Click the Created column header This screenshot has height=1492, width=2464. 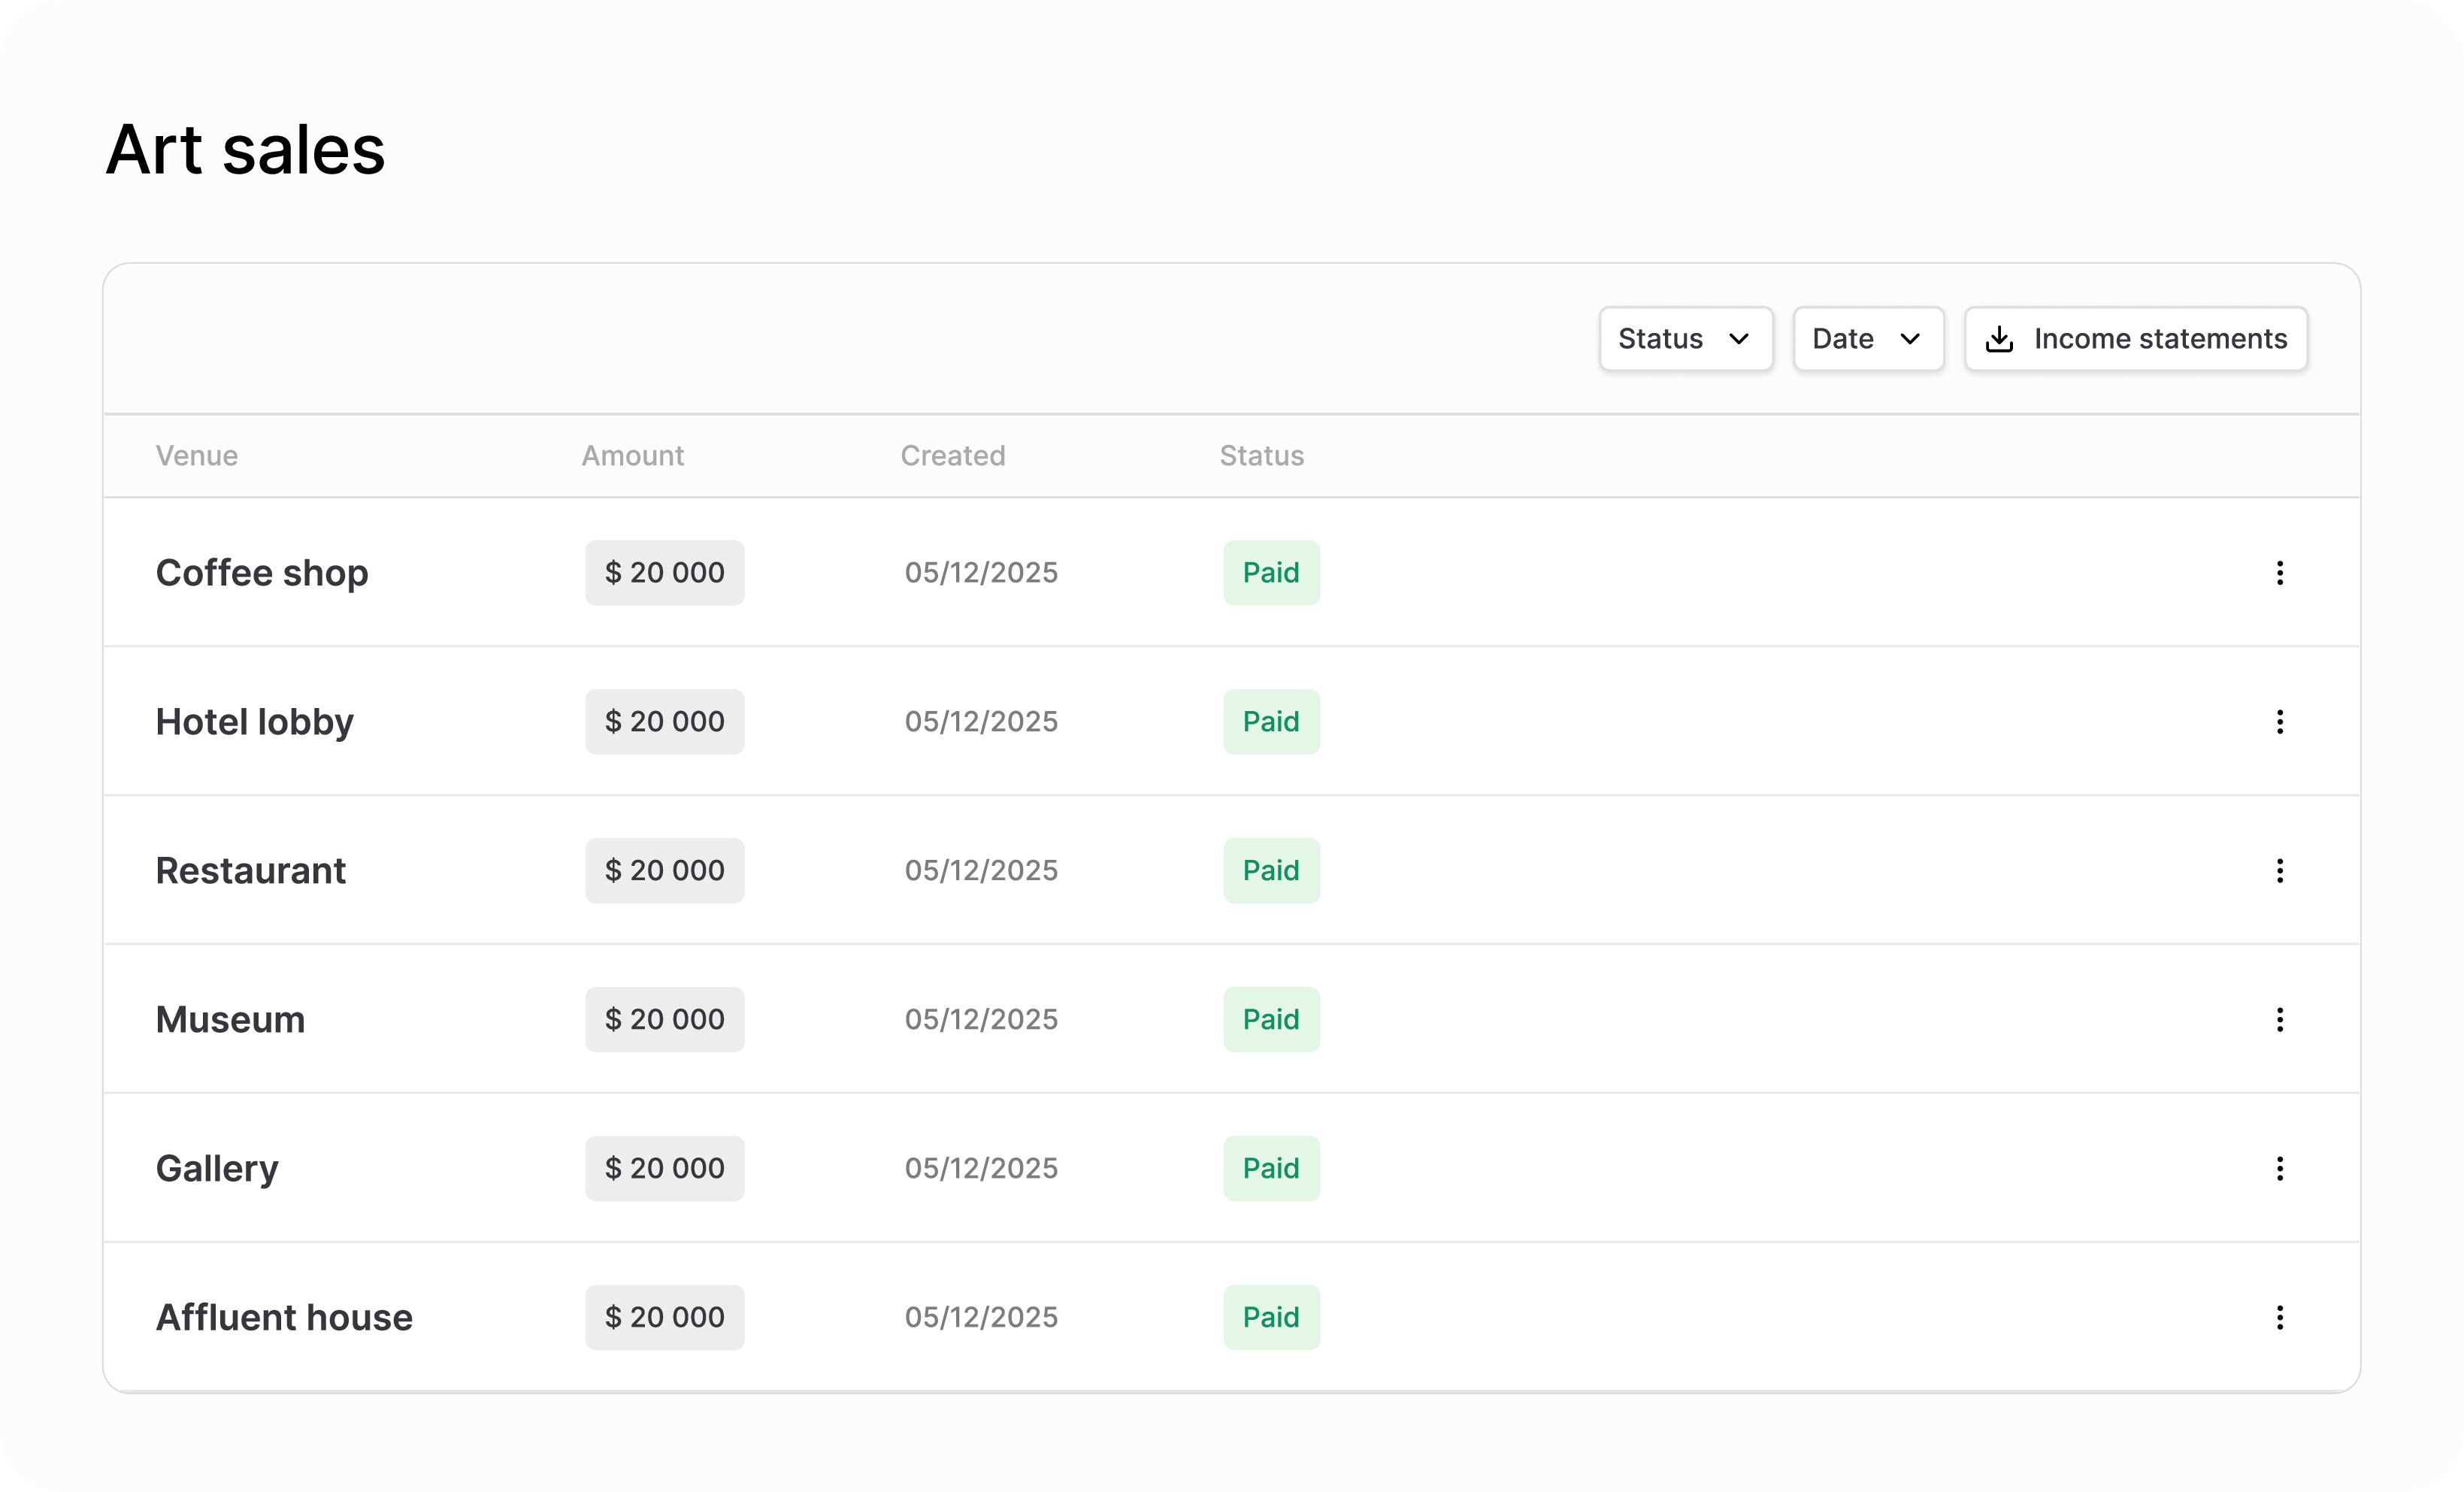coord(952,456)
